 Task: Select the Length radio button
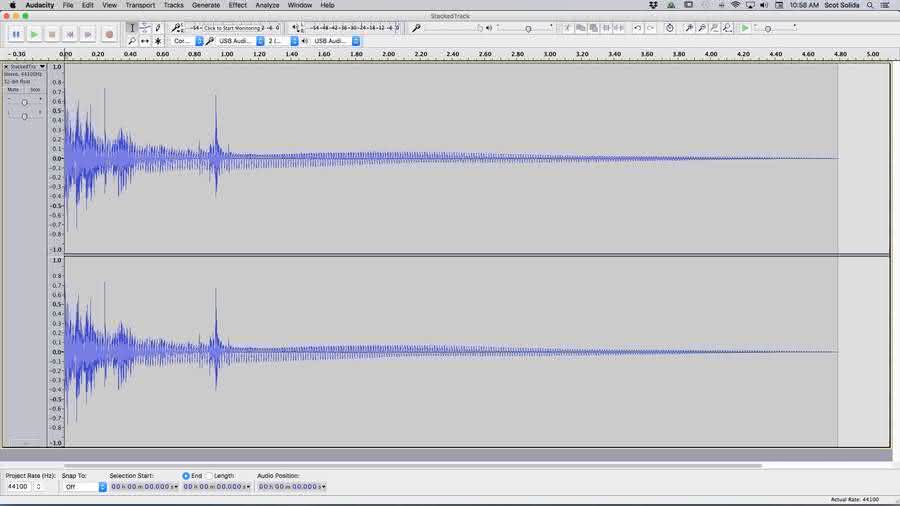(209, 476)
